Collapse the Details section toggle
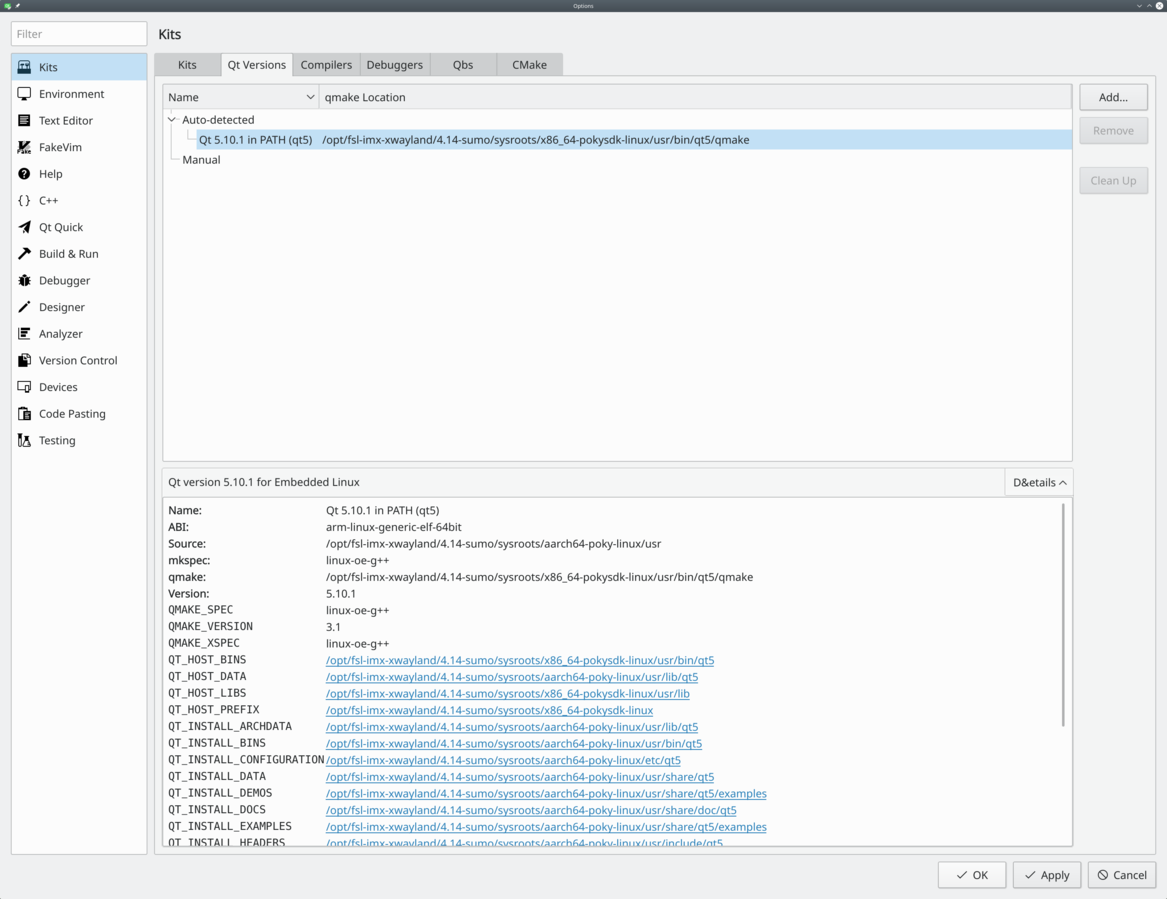 pos(1039,482)
